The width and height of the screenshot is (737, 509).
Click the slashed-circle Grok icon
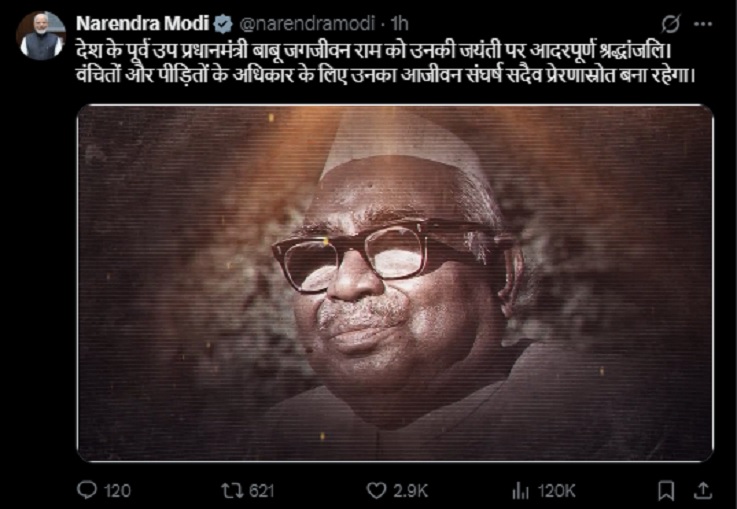pyautogui.click(x=670, y=24)
